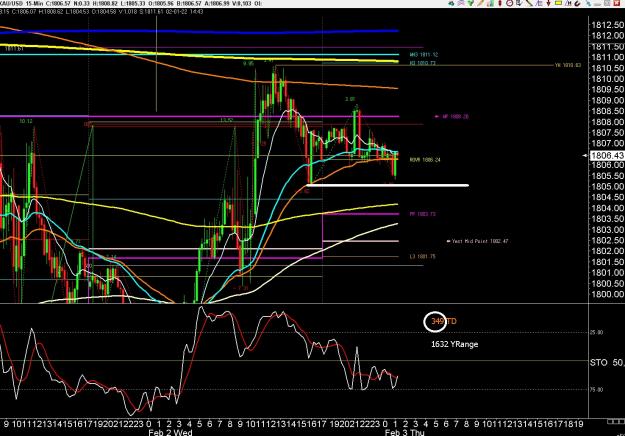
Task: Click the small red candle toolbar icon
Action: click(x=500, y=3)
